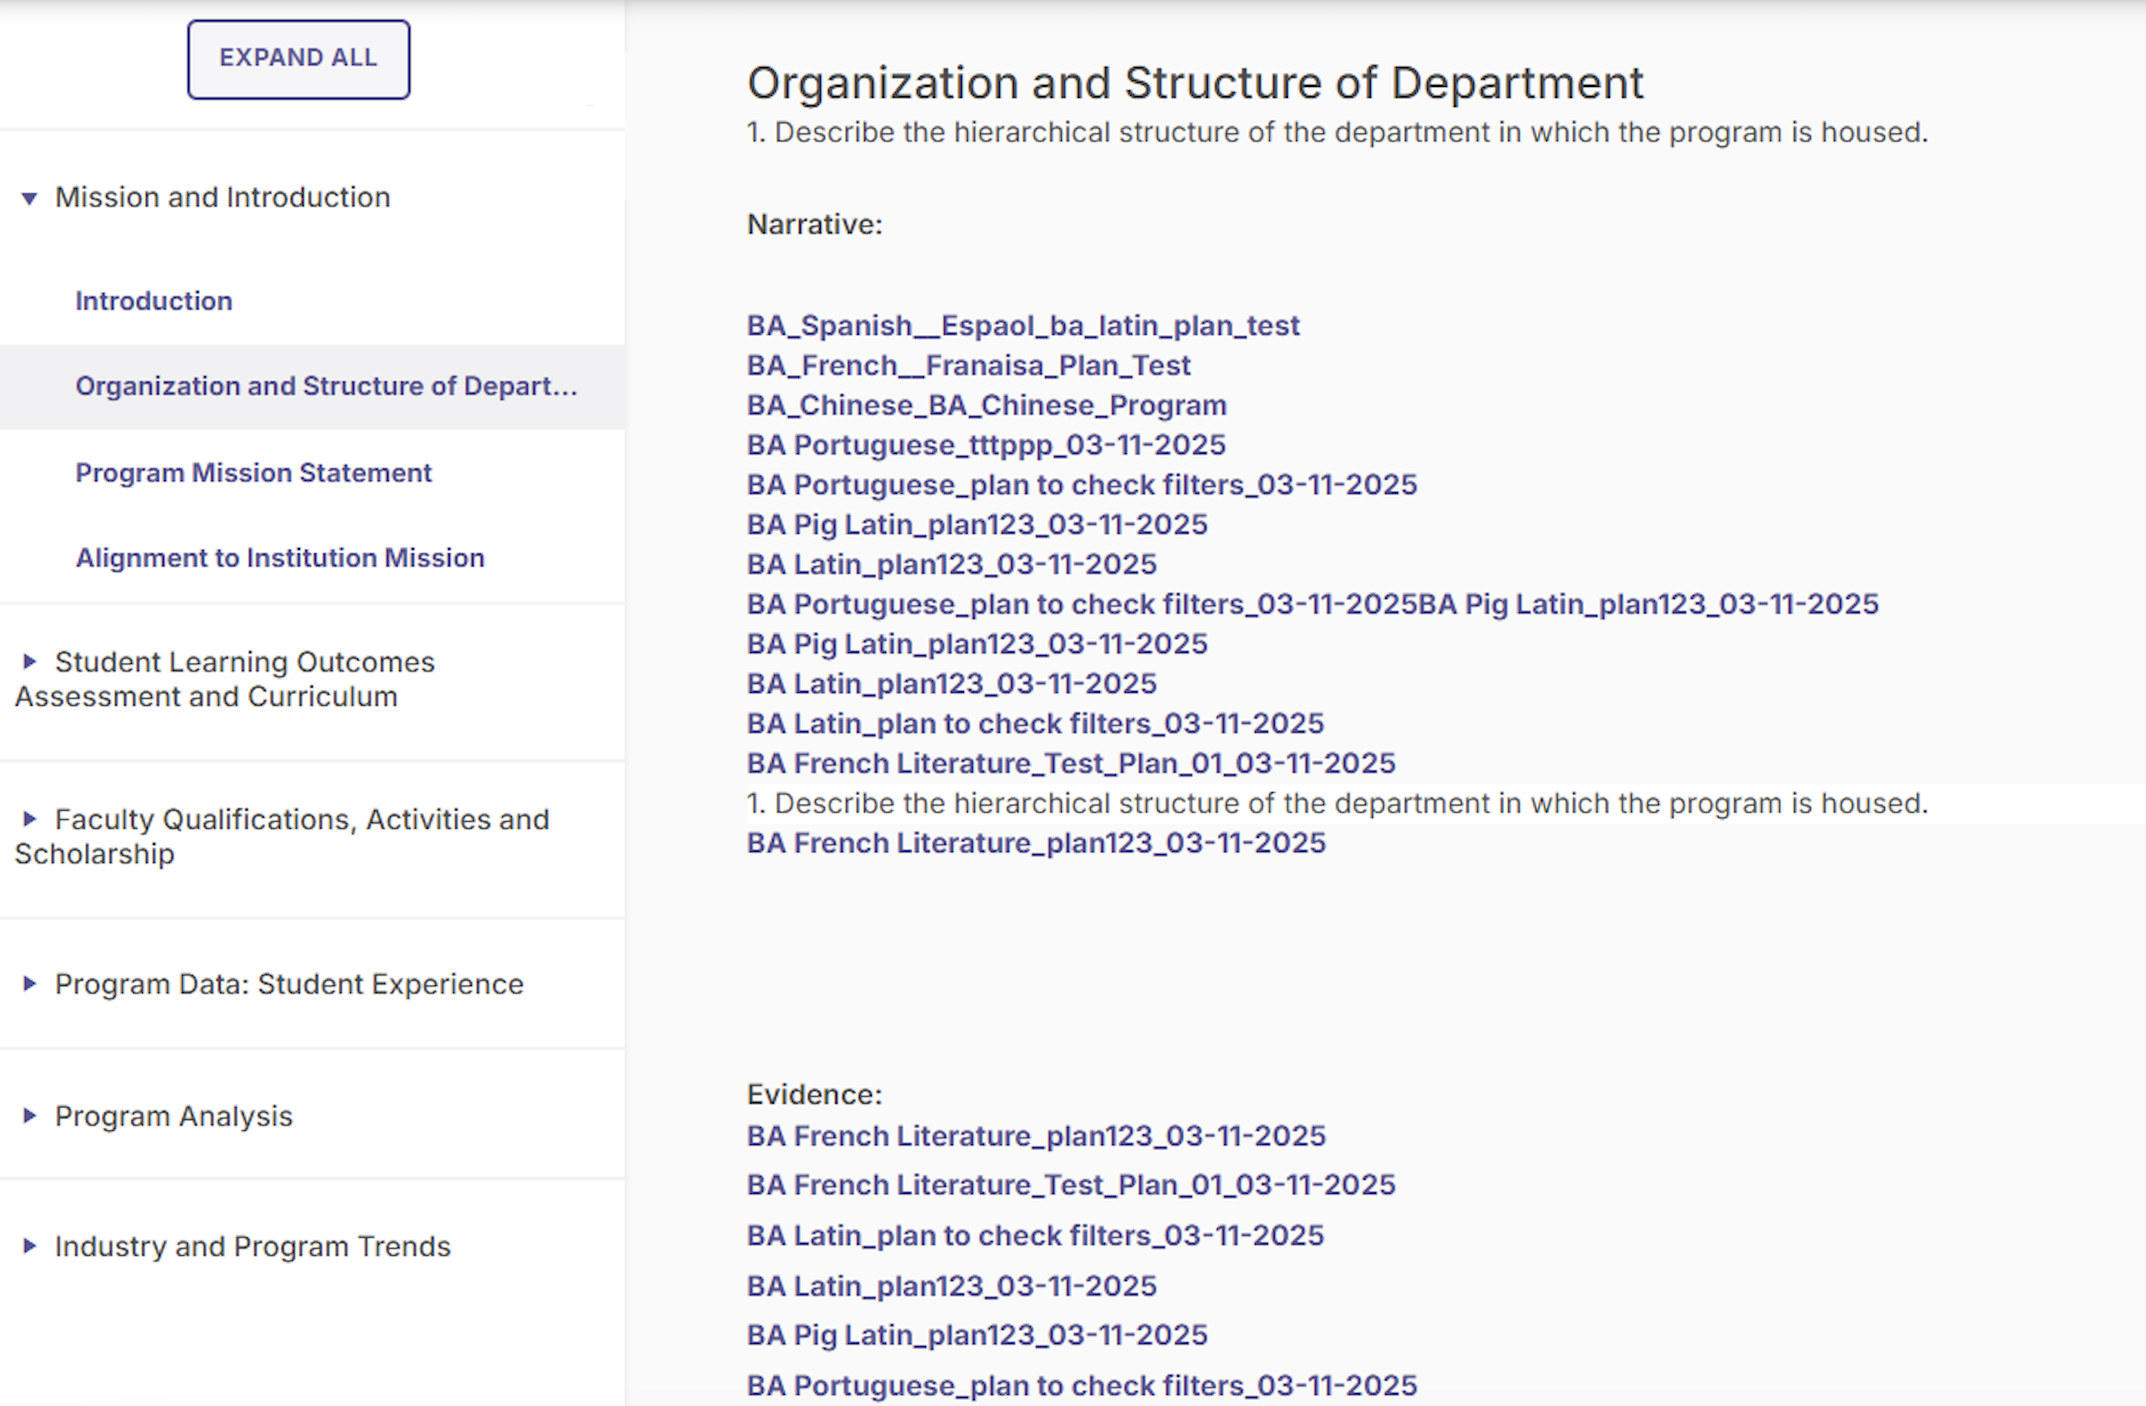
Task: Click Student Learning Outcomes Assessment label
Action: coord(225,679)
